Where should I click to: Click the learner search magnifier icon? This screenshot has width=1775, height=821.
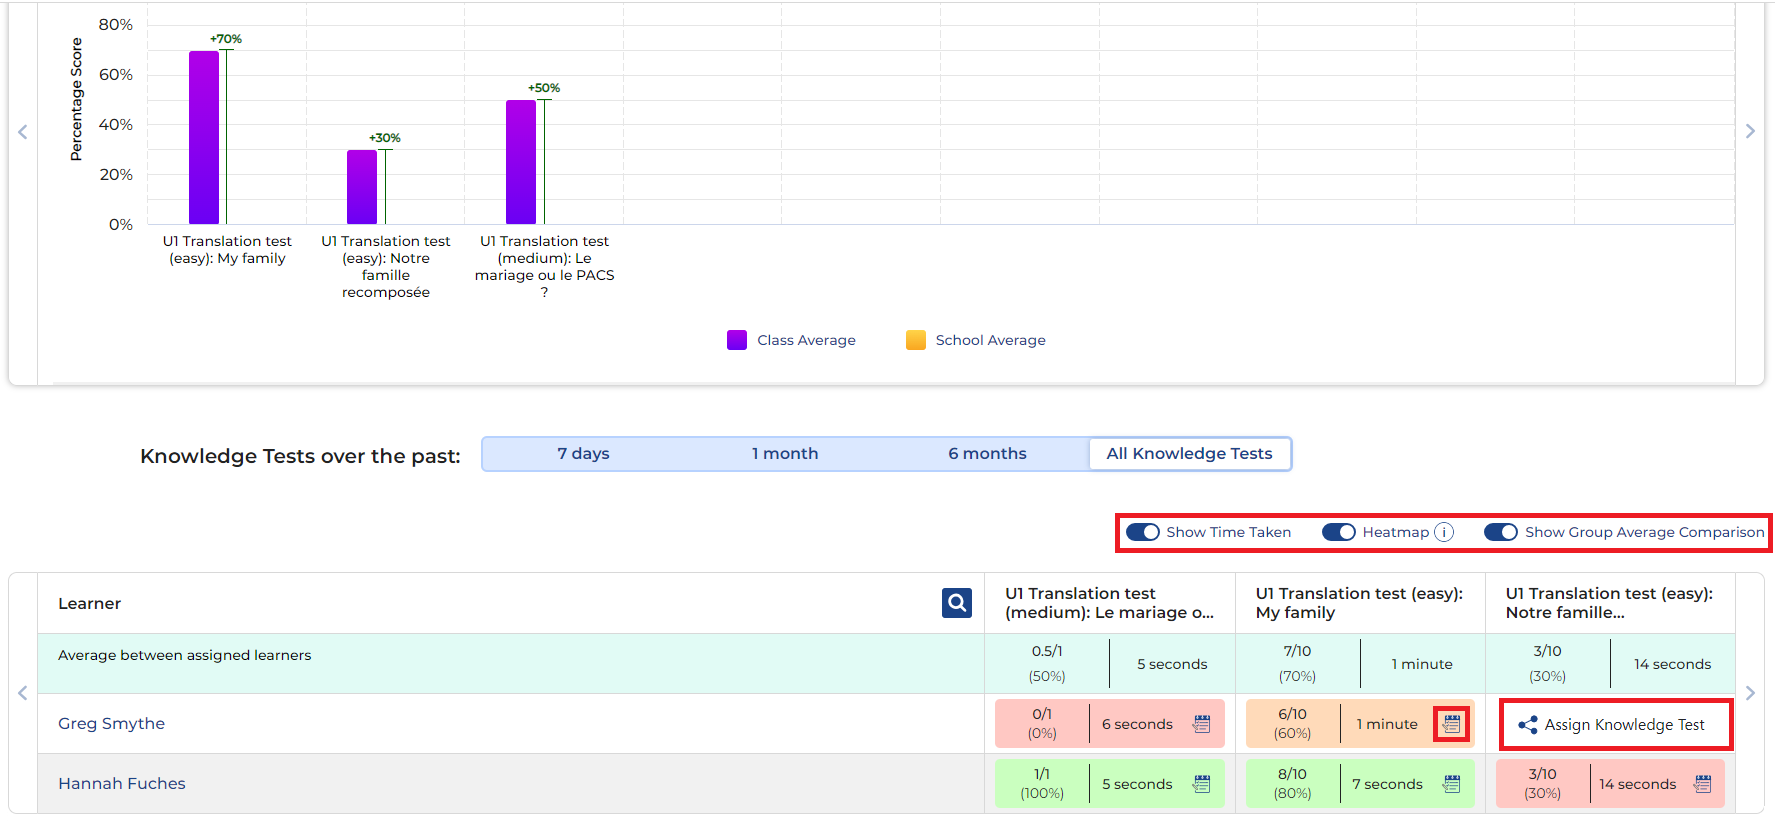(956, 603)
